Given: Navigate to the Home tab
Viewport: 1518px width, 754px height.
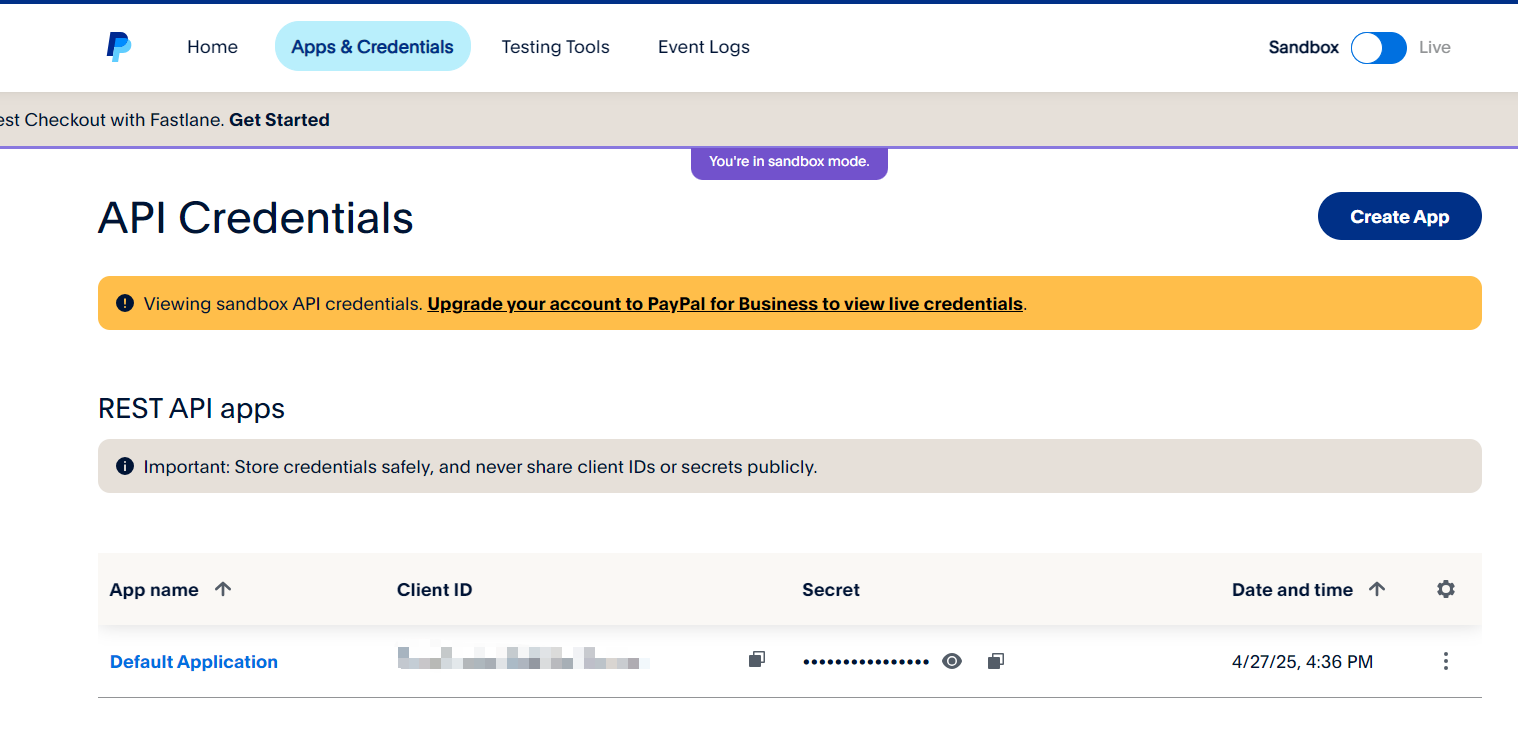Looking at the screenshot, I should 212,46.
